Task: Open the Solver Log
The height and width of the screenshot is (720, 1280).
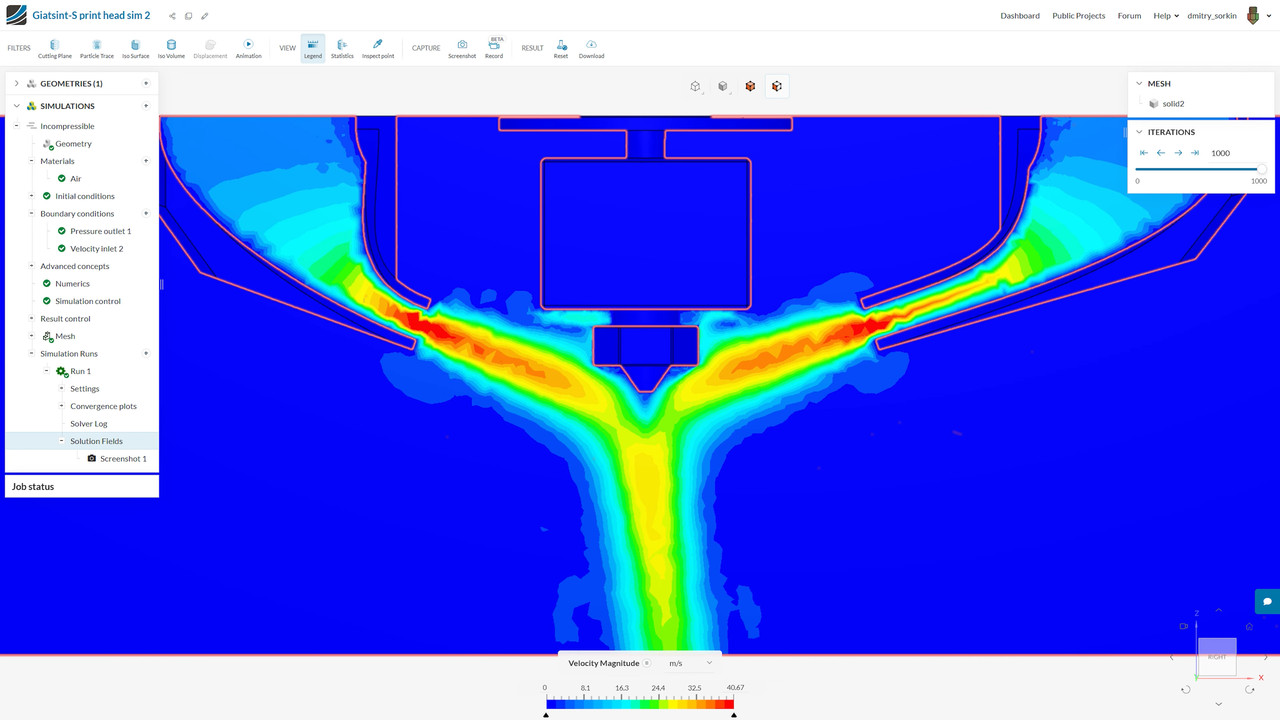Action: pos(88,424)
